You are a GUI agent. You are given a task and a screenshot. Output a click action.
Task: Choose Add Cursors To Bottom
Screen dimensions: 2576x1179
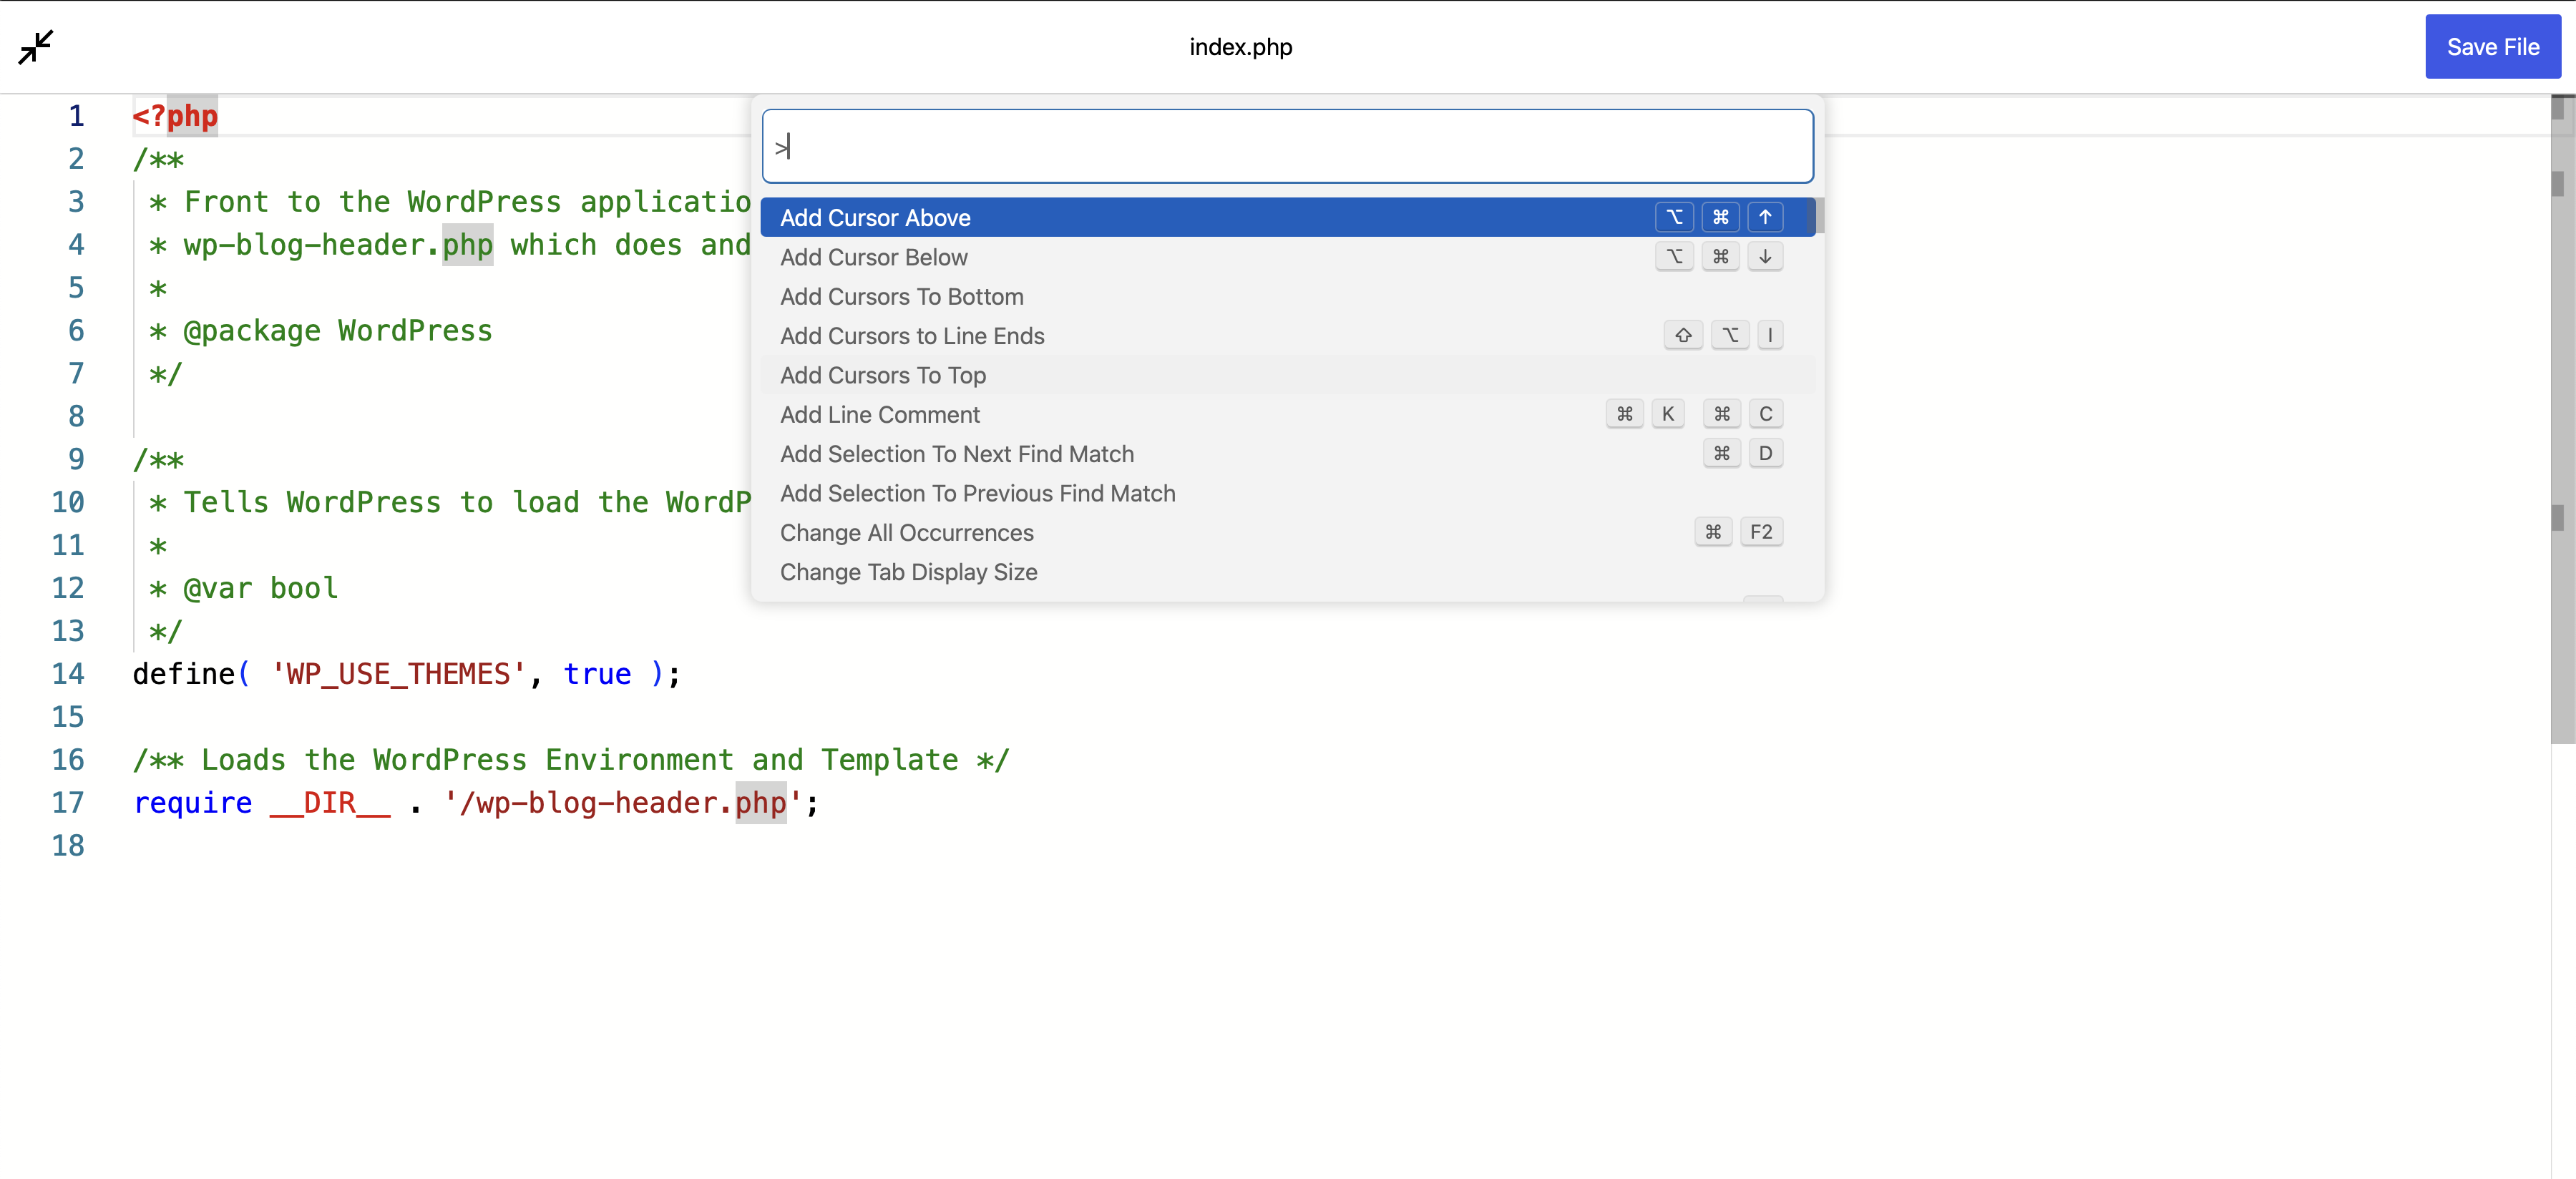(x=901, y=296)
